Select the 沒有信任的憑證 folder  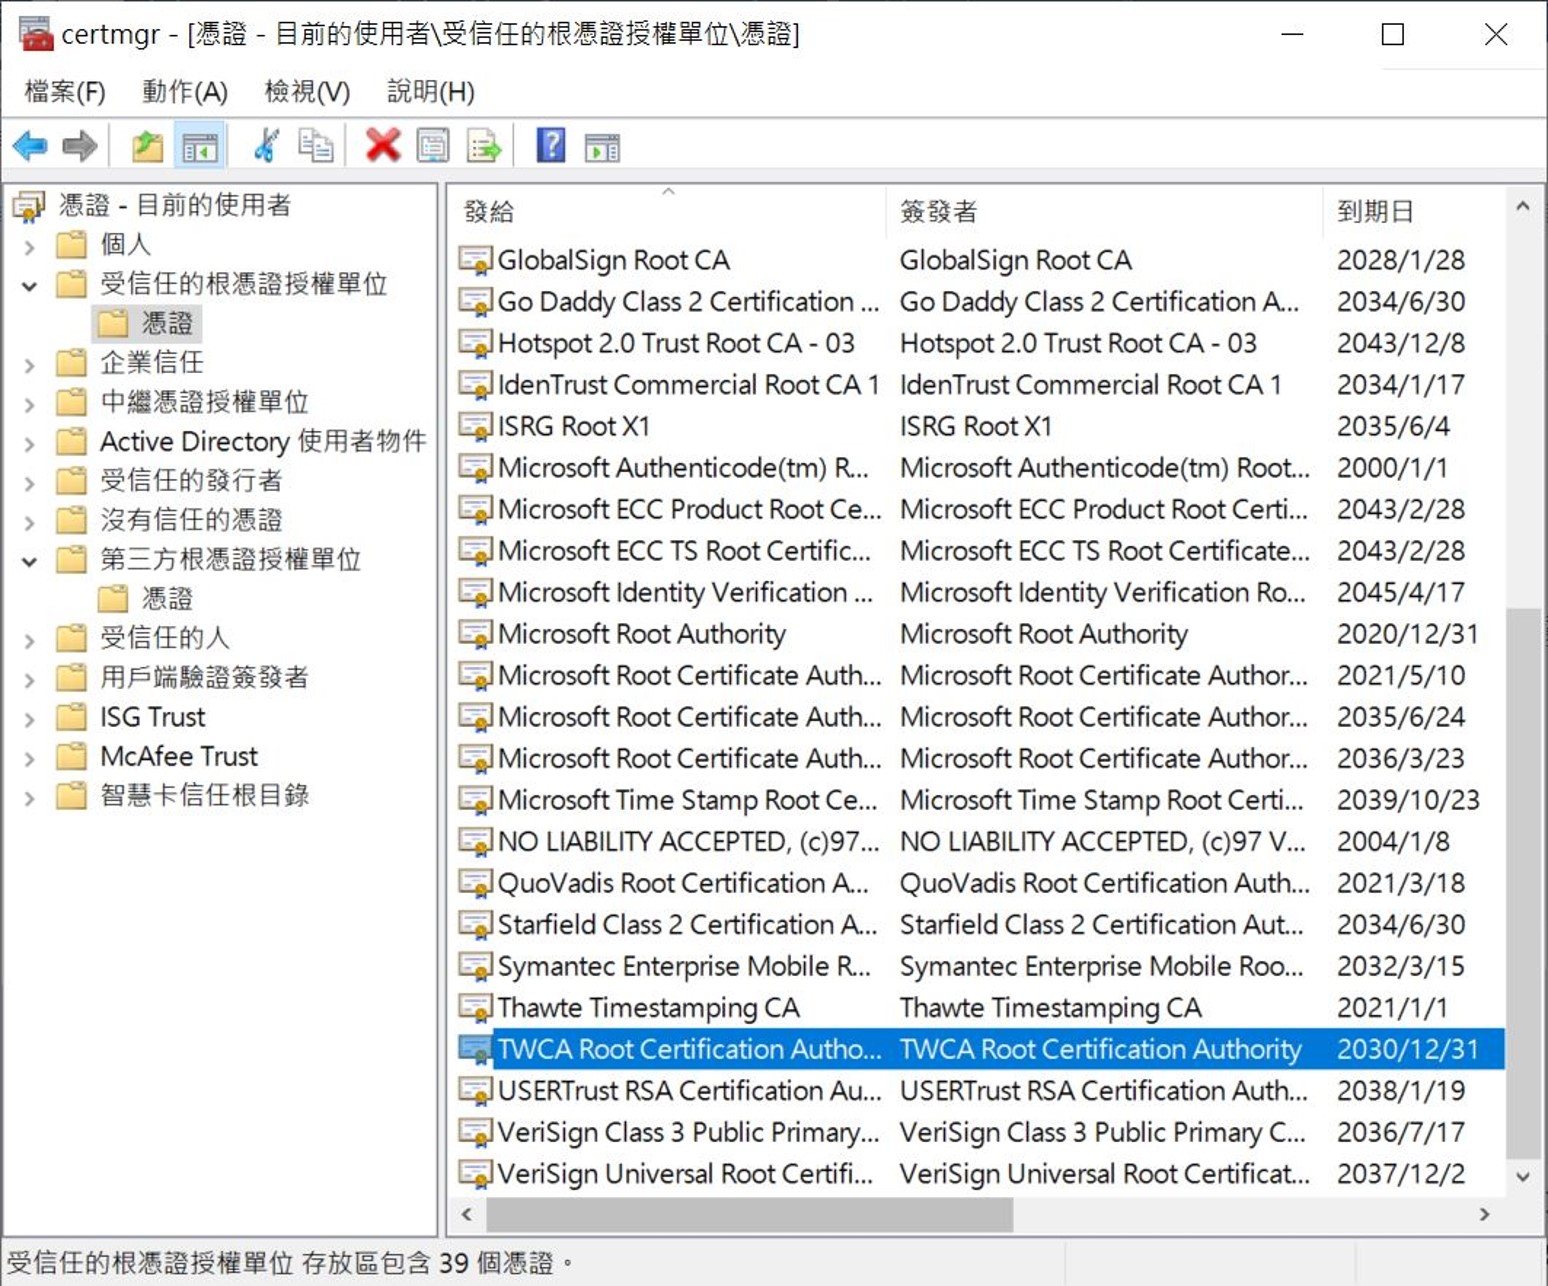[x=172, y=520]
